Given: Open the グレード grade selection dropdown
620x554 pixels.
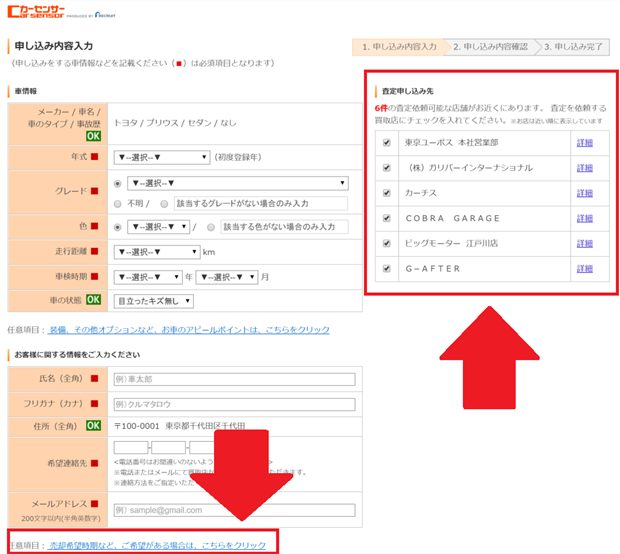Looking at the screenshot, I should (x=238, y=183).
